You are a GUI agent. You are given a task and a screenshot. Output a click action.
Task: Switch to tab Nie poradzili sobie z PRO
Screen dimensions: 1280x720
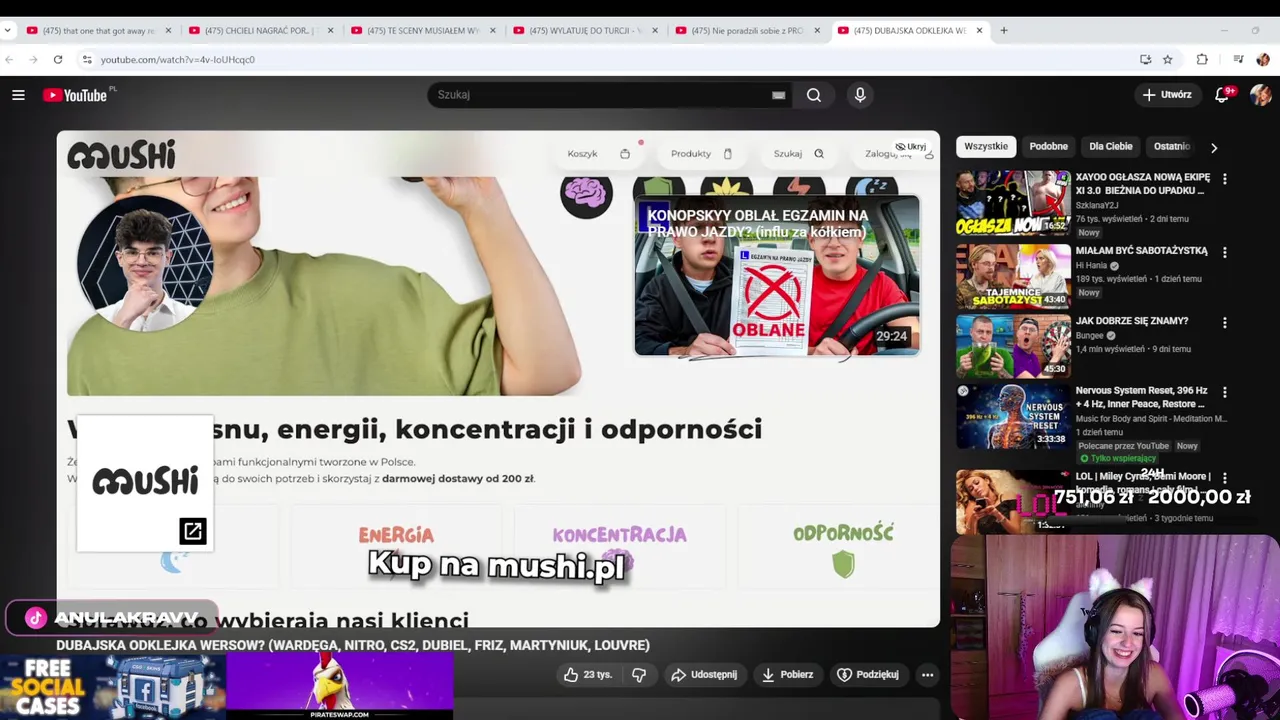point(748,30)
